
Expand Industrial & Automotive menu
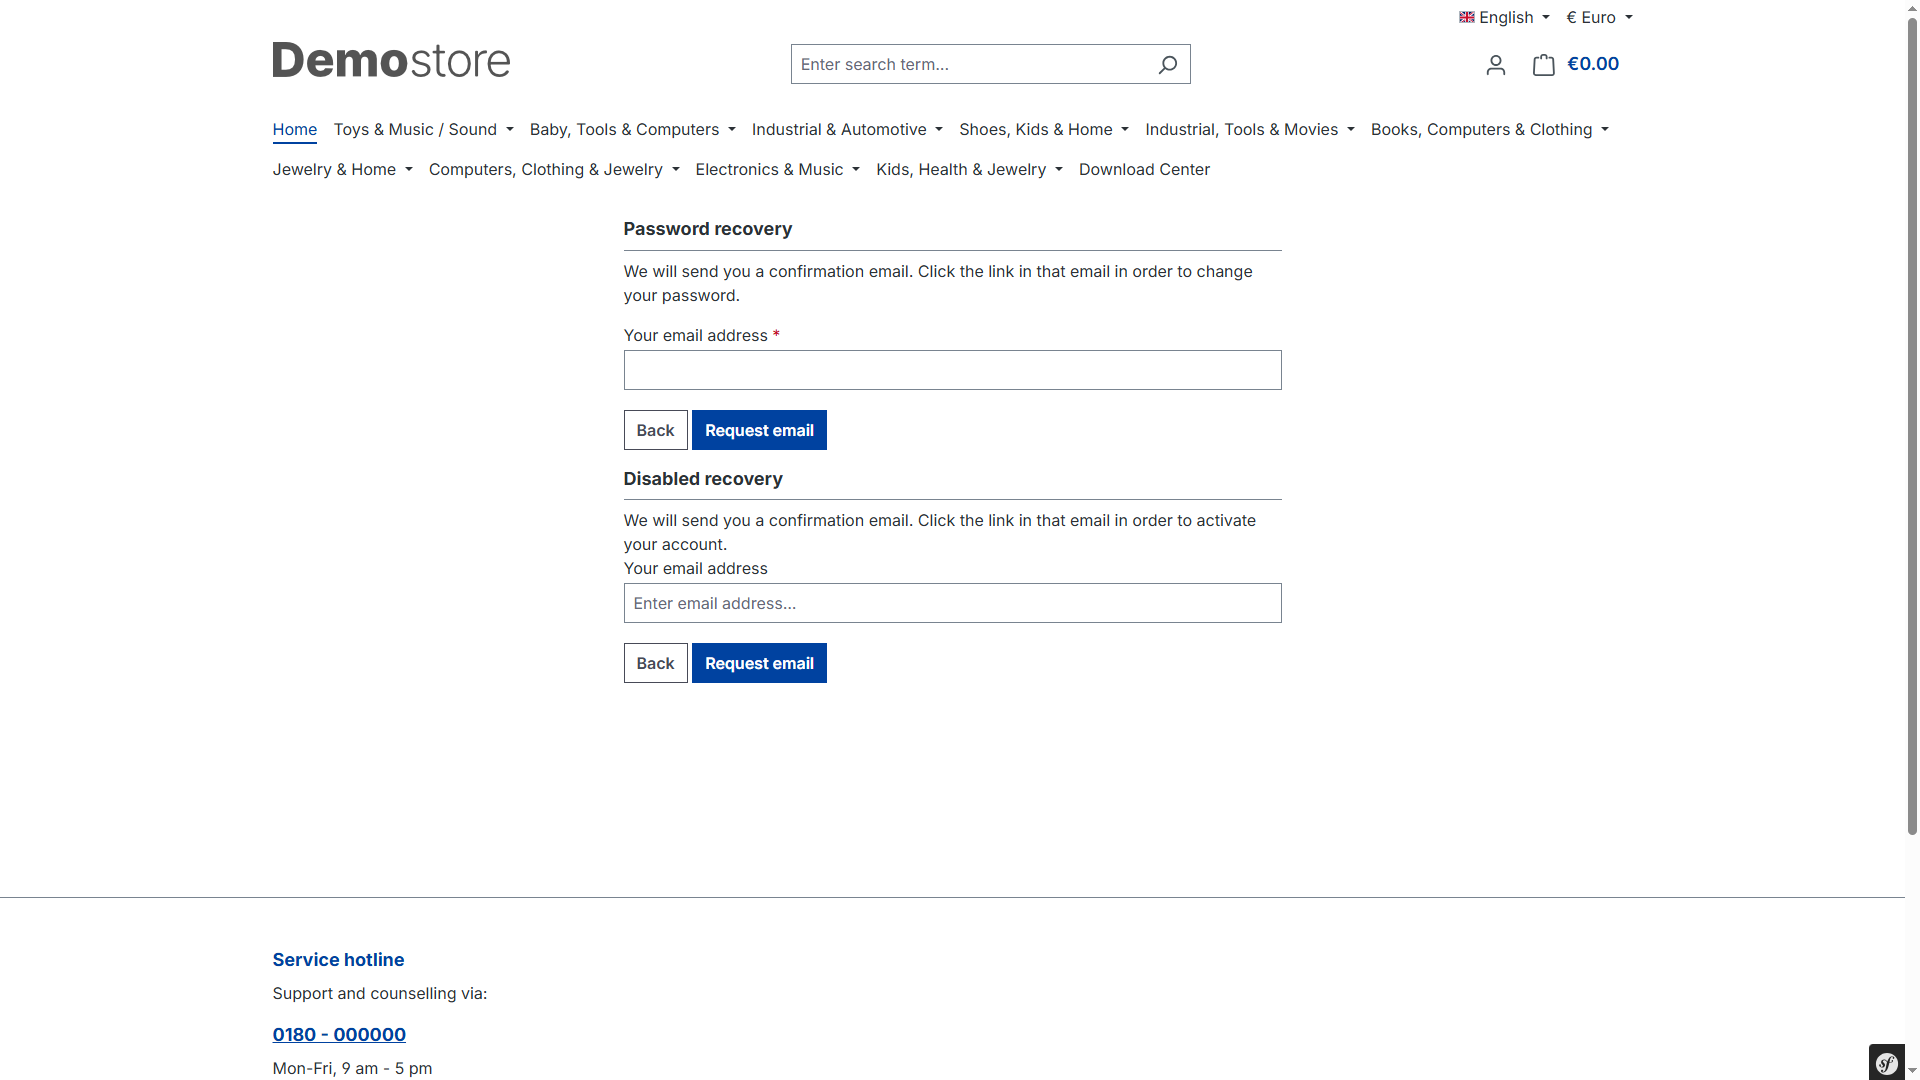coord(847,130)
